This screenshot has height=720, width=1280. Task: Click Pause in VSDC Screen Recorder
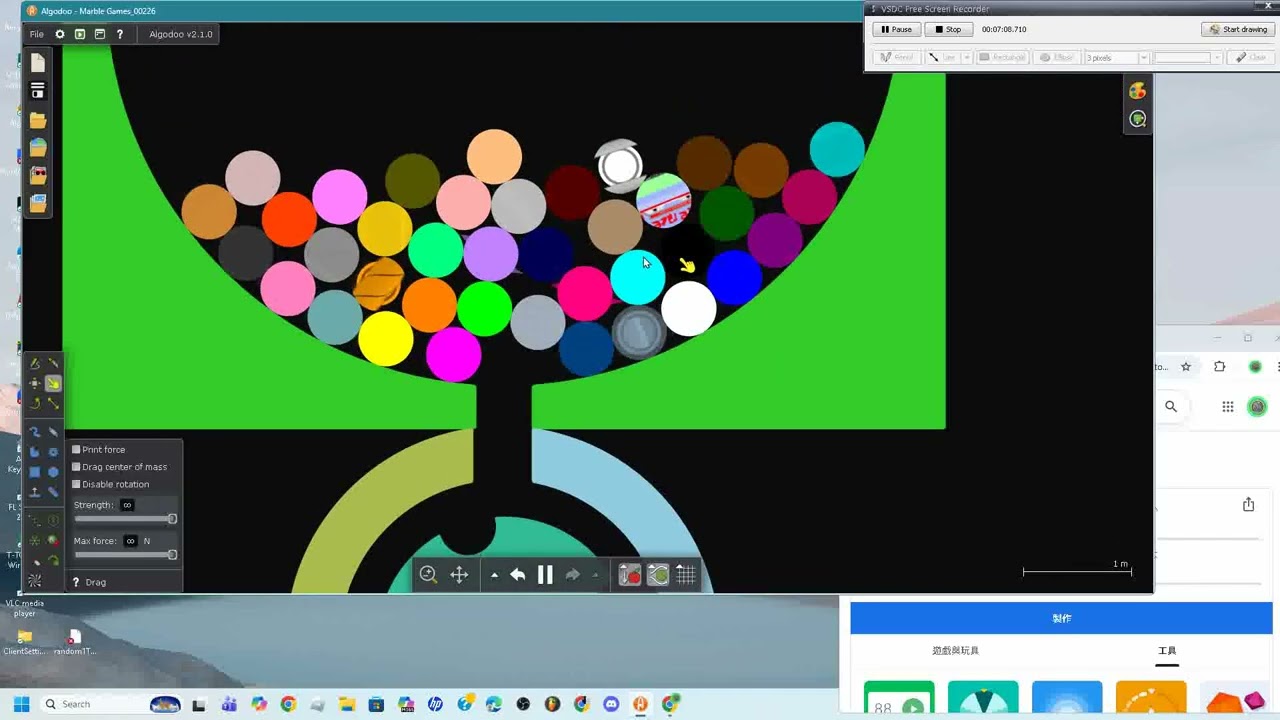[896, 29]
